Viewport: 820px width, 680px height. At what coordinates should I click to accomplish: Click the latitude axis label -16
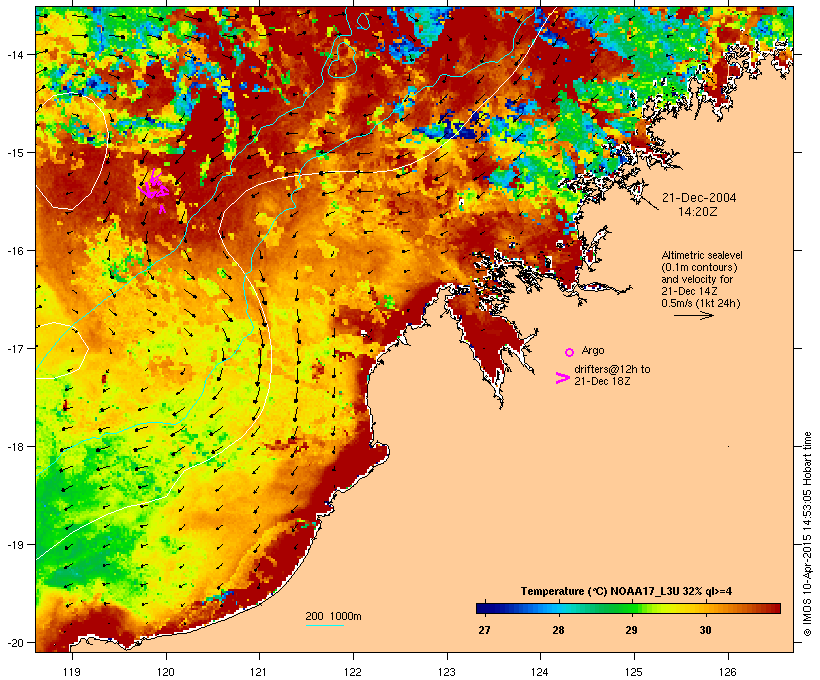tap(15, 251)
